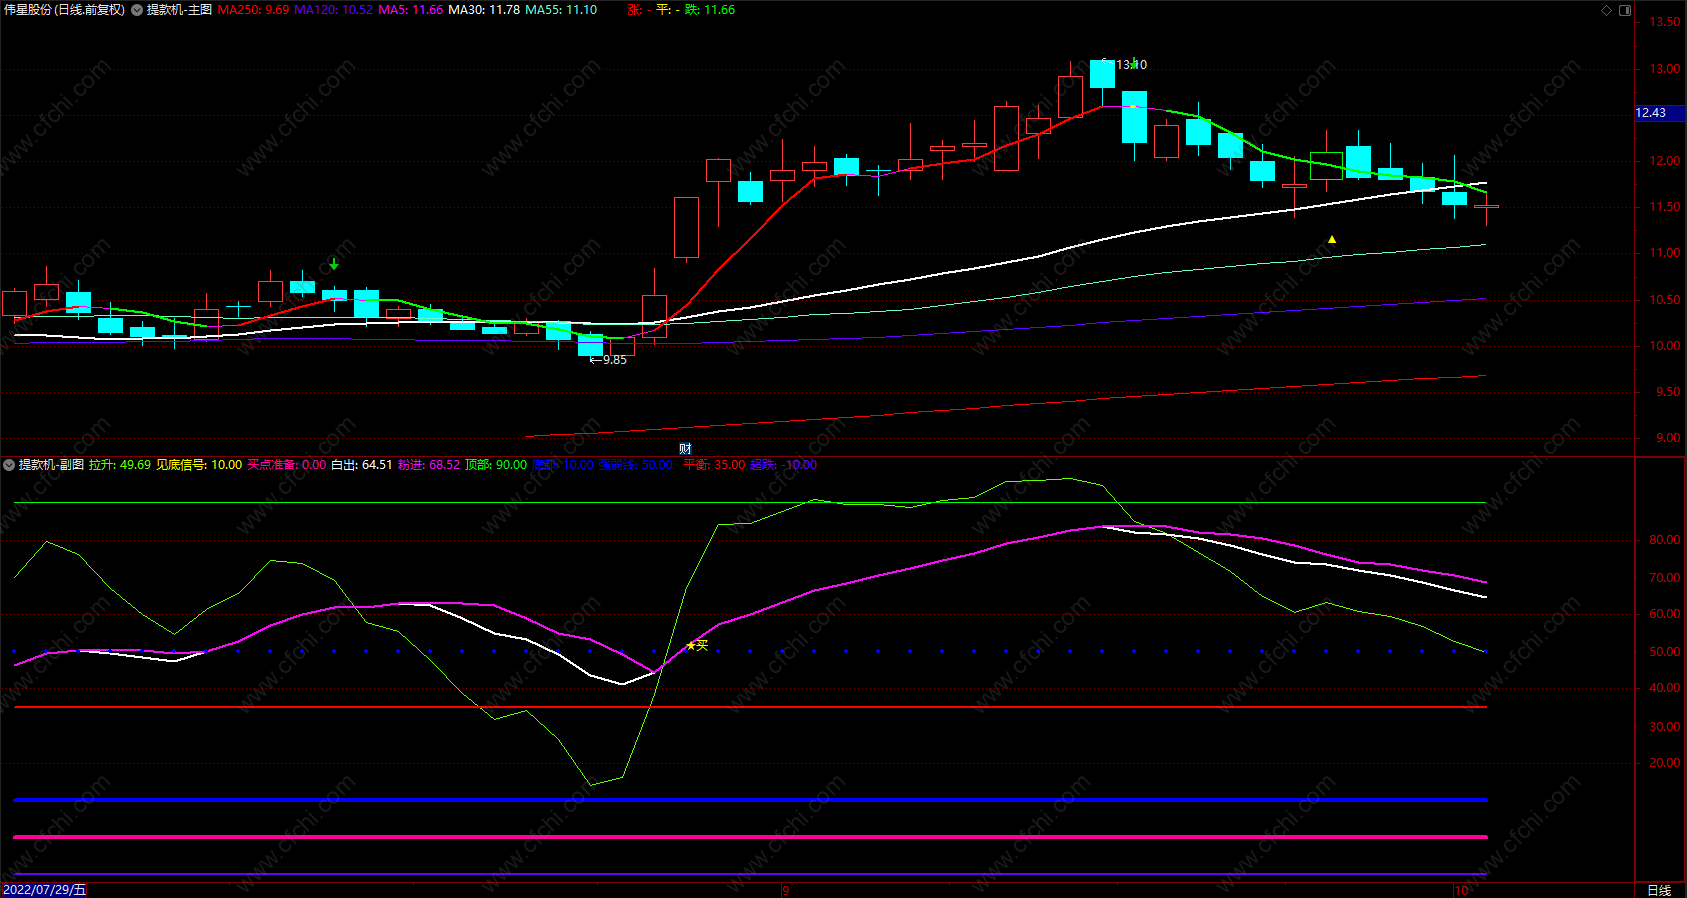
Task: Click the 提款机-主图 indicator name
Action: (x=180, y=10)
